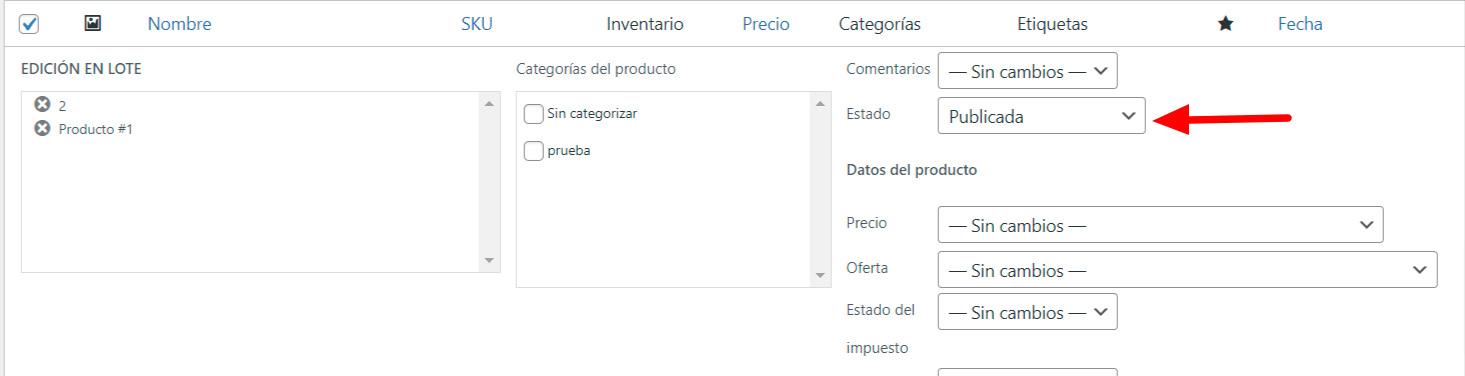Remove product 2 from bulk edit list
Image resolution: width=1465 pixels, height=376 pixels.
coord(42,104)
